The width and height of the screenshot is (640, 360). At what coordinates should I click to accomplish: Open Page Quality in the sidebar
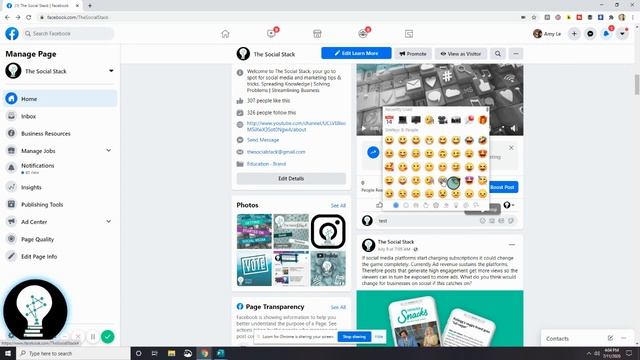[60, 239]
